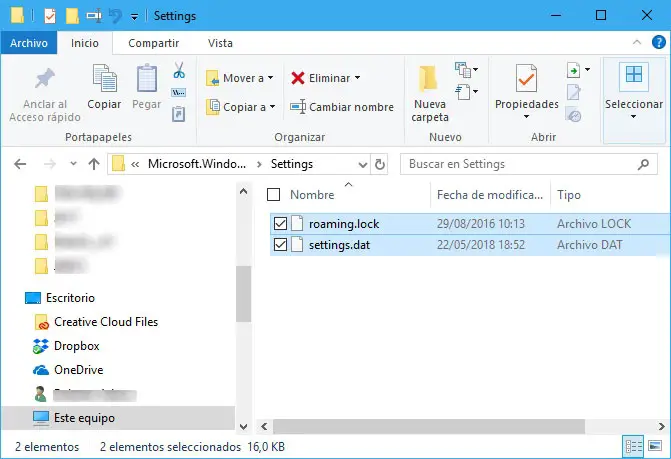The image size is (671, 459).
Task: Uncheck the settings.dat checkbox
Action: tap(280, 245)
